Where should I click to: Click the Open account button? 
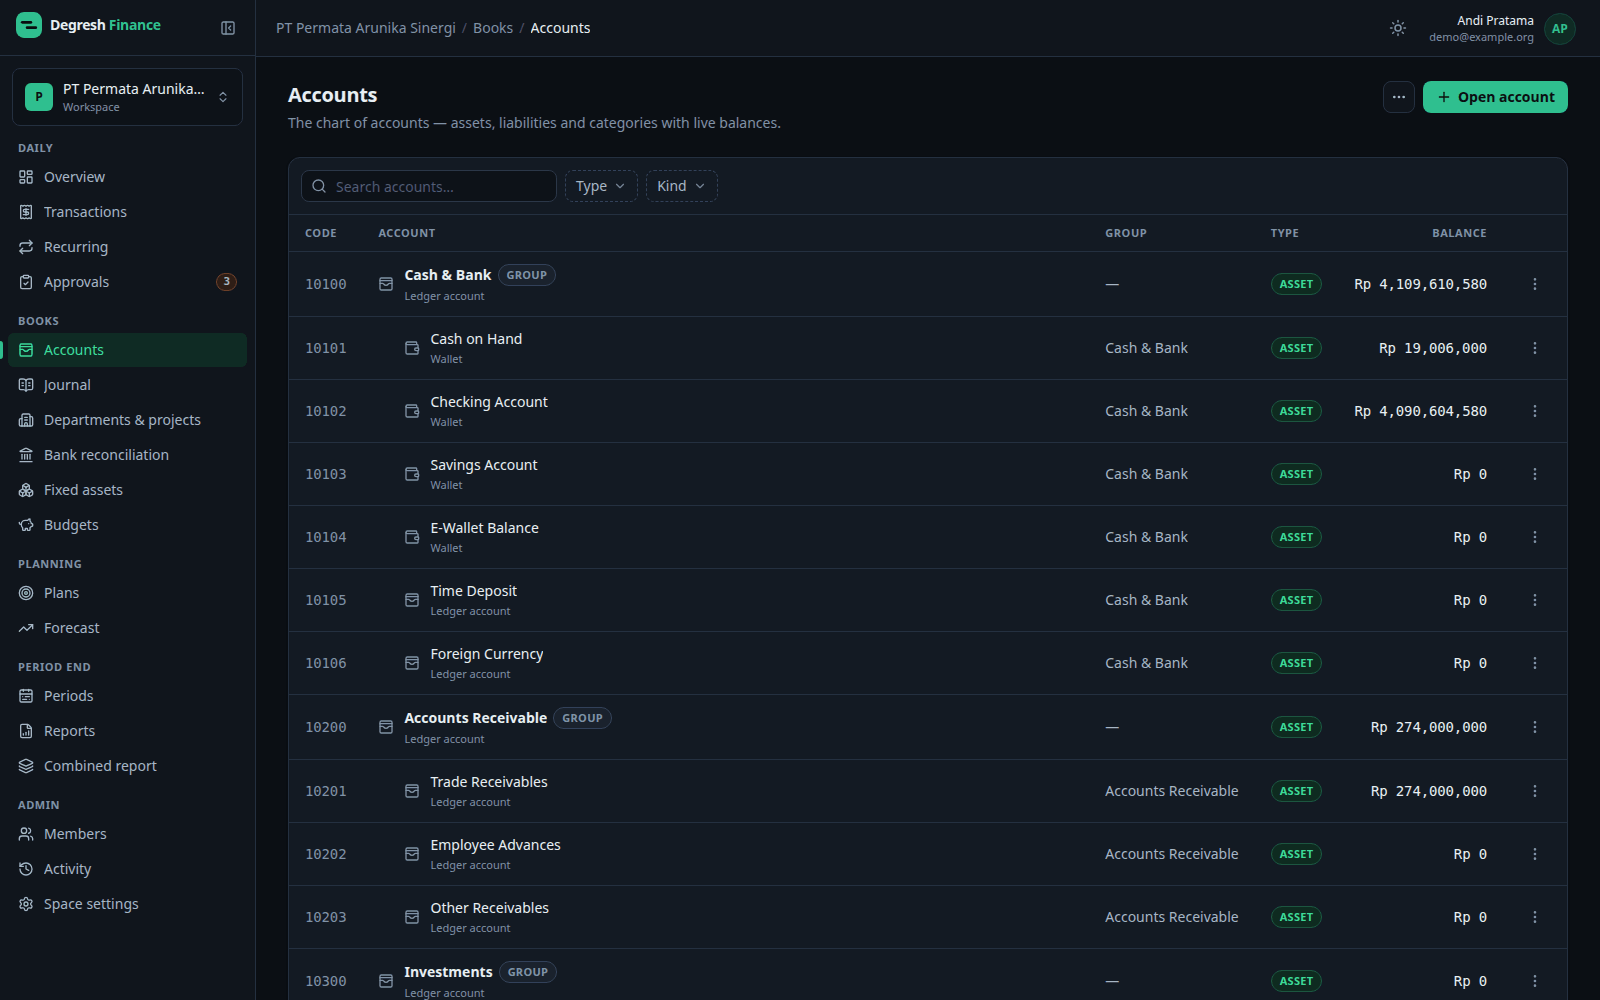point(1495,97)
